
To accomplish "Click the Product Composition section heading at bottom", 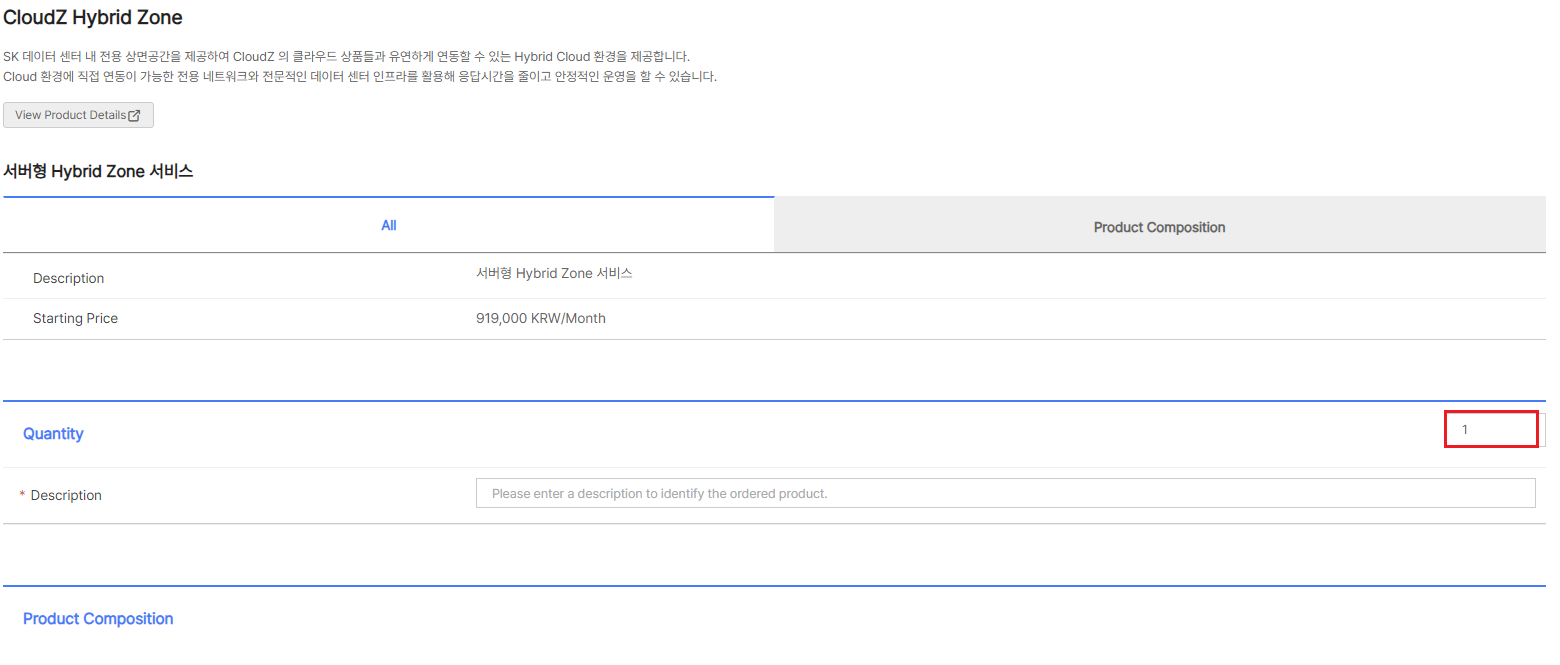I will pyautogui.click(x=98, y=618).
